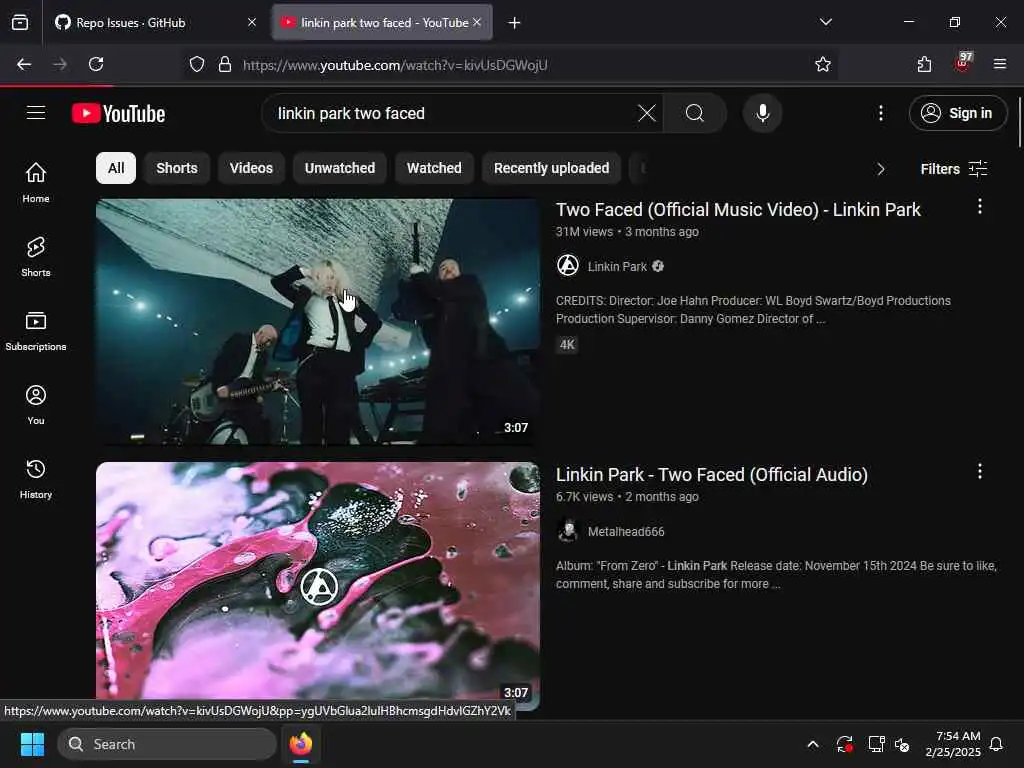Clear the search box with the X icon
Image resolution: width=1024 pixels, height=768 pixels.
pos(647,113)
